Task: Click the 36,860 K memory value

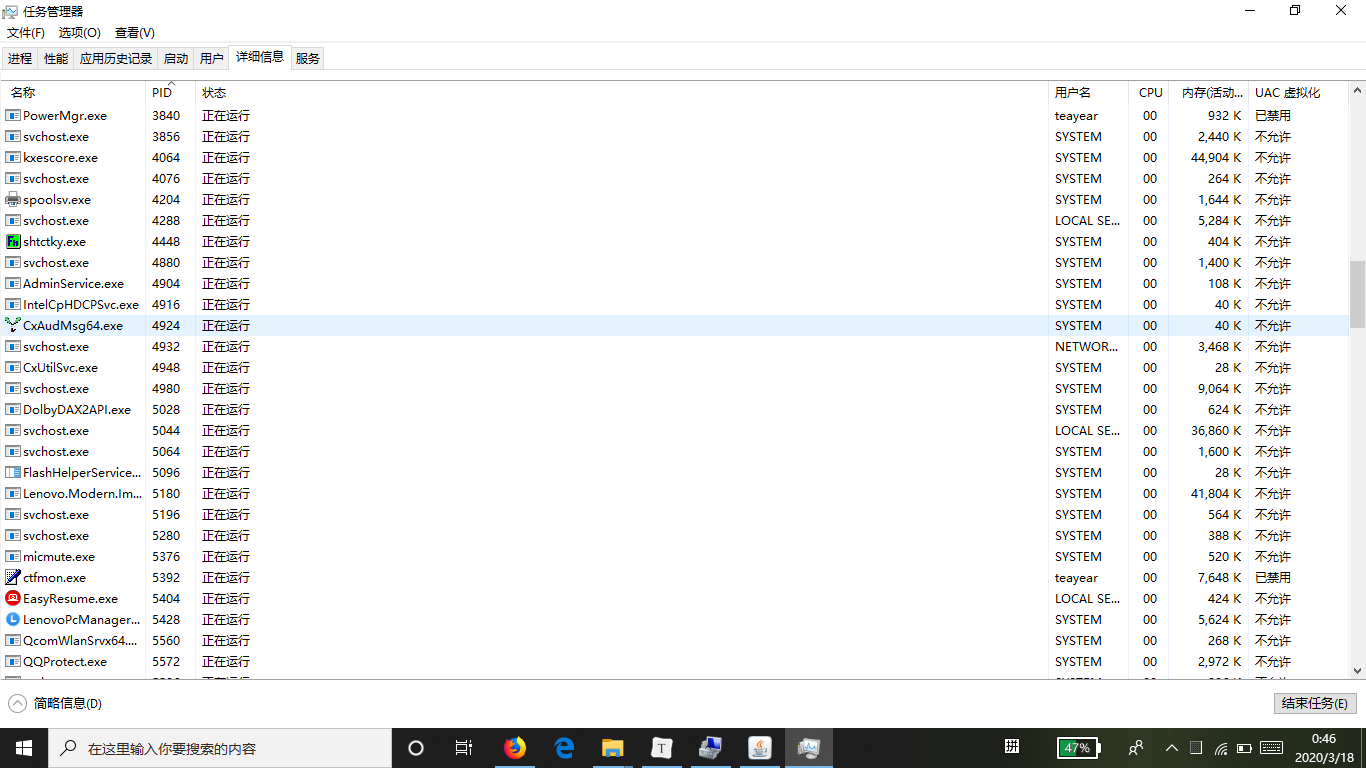Action: [1216, 431]
